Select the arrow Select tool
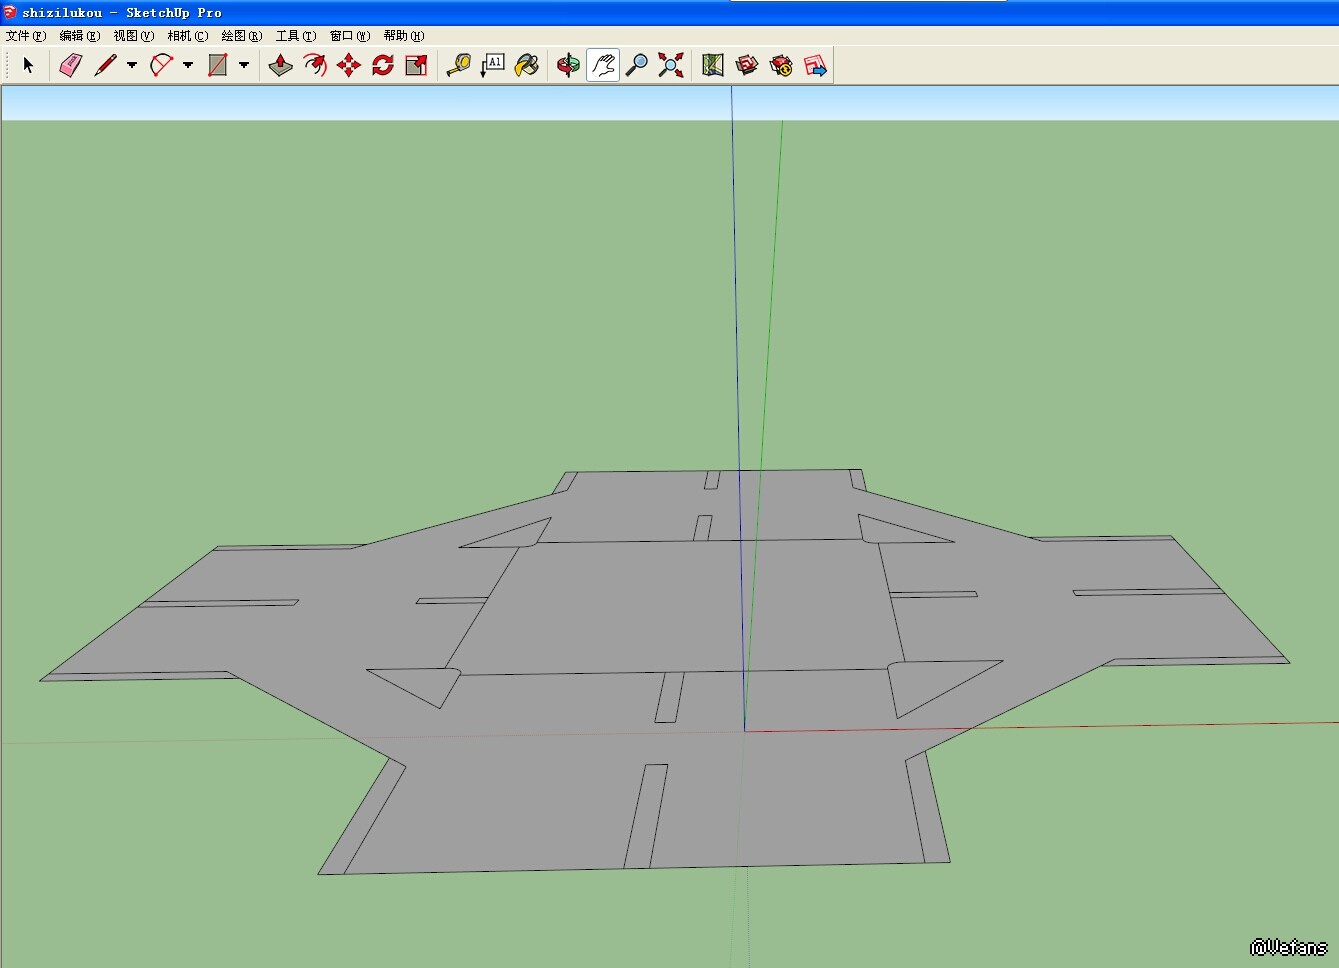This screenshot has width=1339, height=968. click(x=28, y=65)
